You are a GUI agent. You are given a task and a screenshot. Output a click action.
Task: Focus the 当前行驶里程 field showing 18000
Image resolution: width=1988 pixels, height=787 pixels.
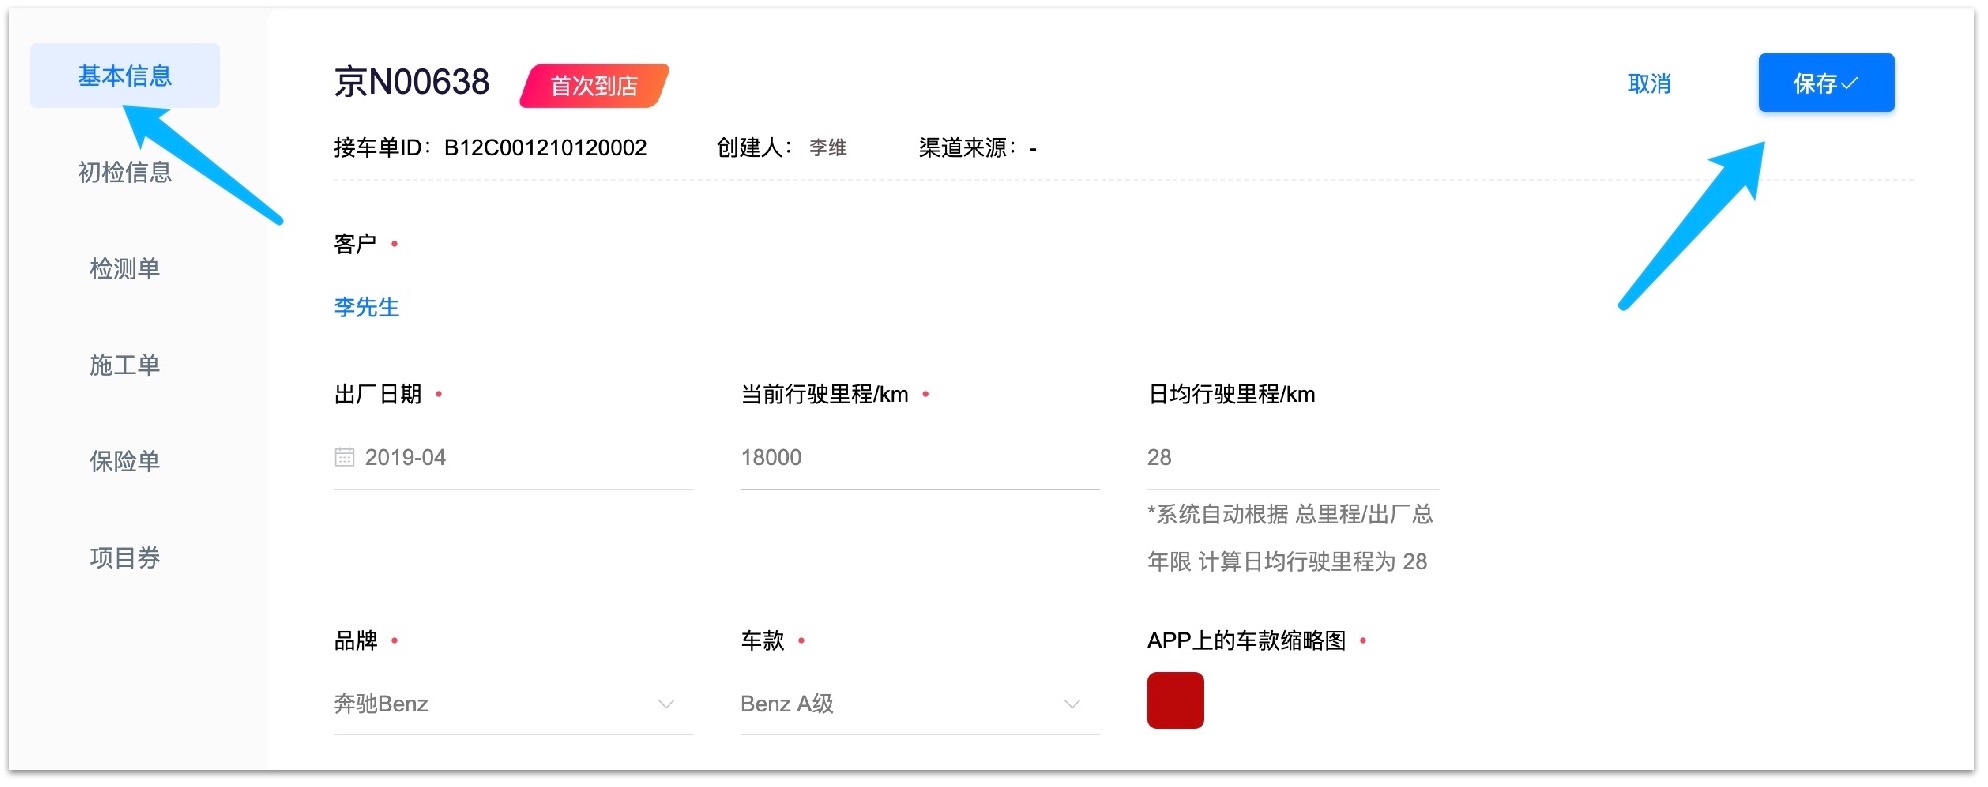coord(918,458)
